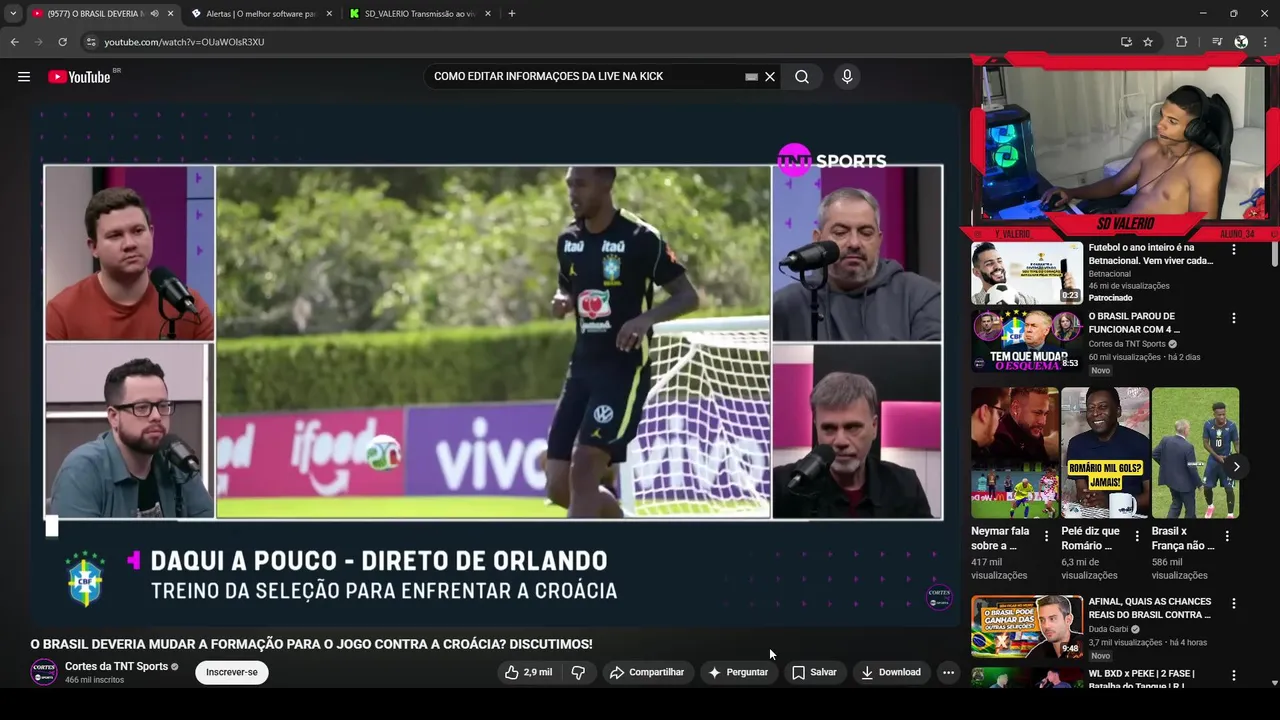Click the address bar URL
The image size is (1280, 720).
(184, 42)
